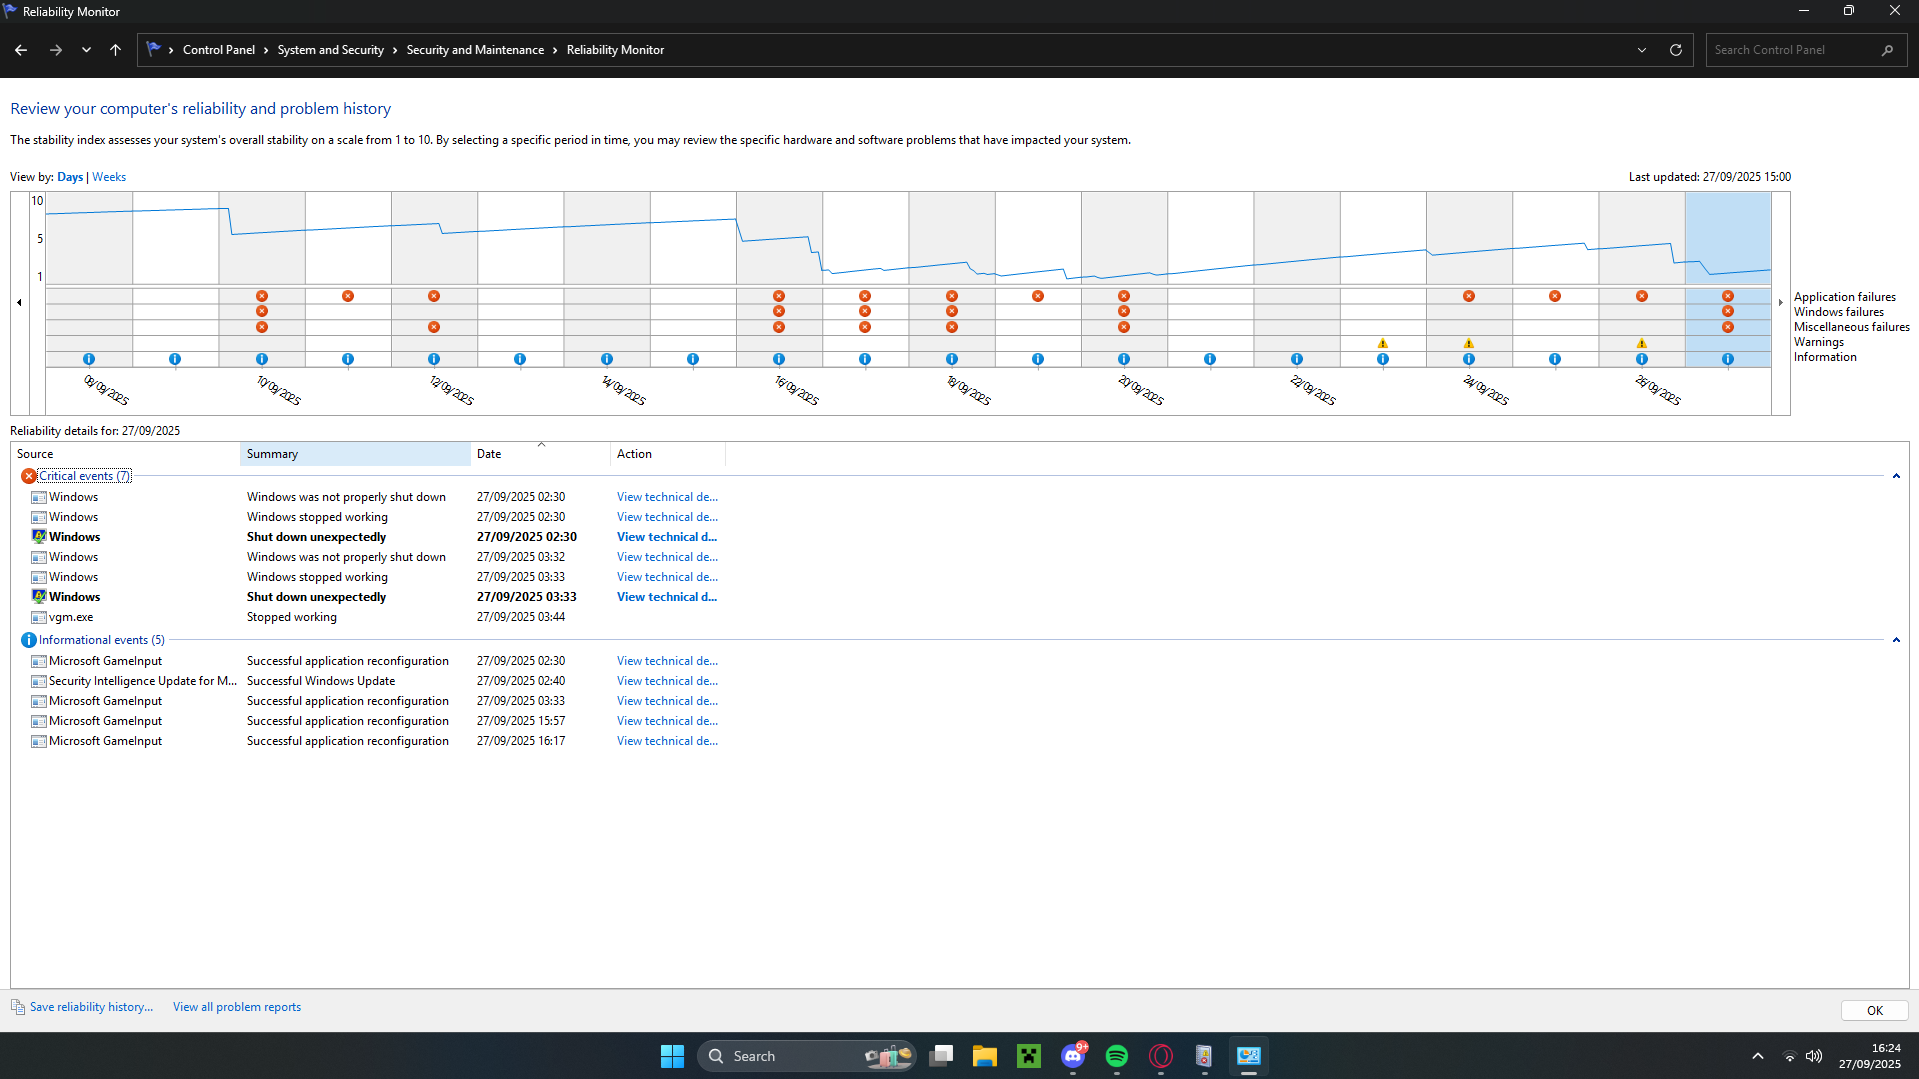The image size is (1919, 1079).
Task: Click Save reliability history link
Action: [91, 1007]
